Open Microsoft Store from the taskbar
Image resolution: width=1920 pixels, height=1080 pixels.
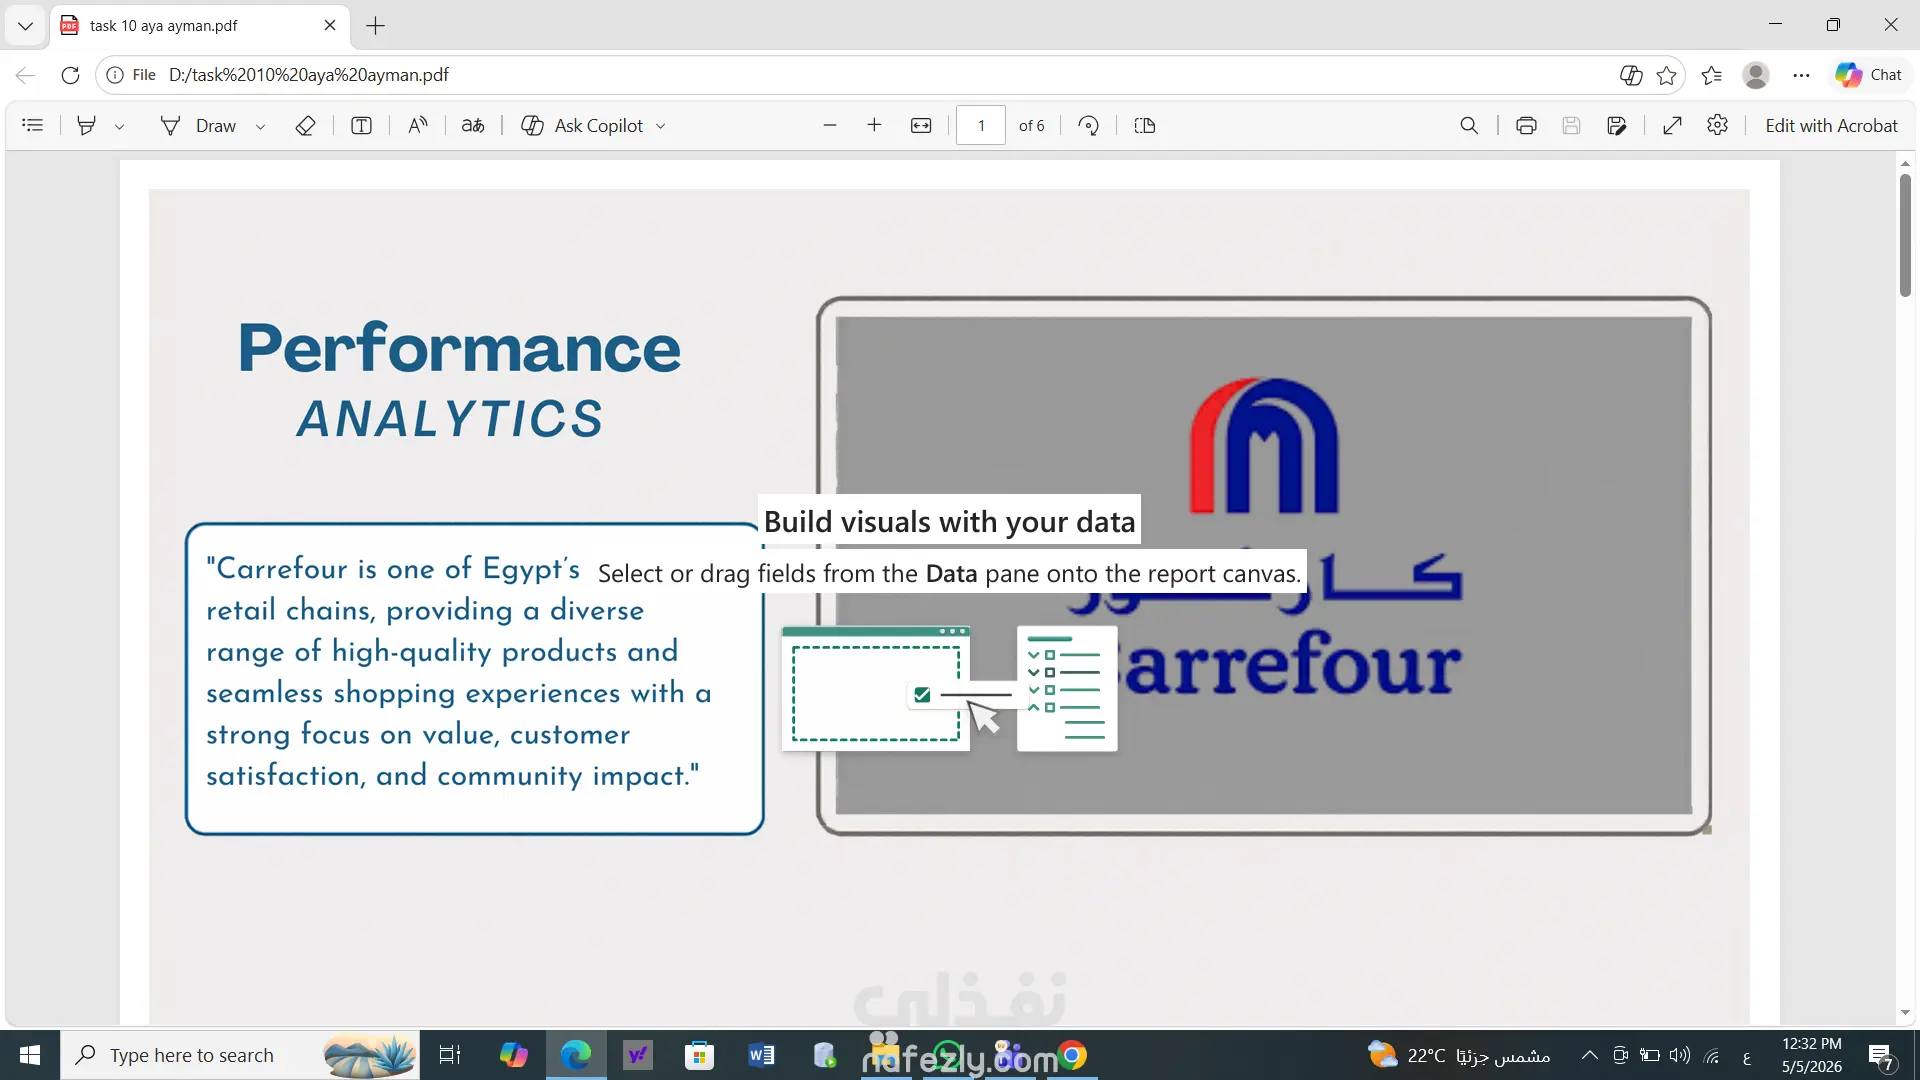coord(700,1055)
